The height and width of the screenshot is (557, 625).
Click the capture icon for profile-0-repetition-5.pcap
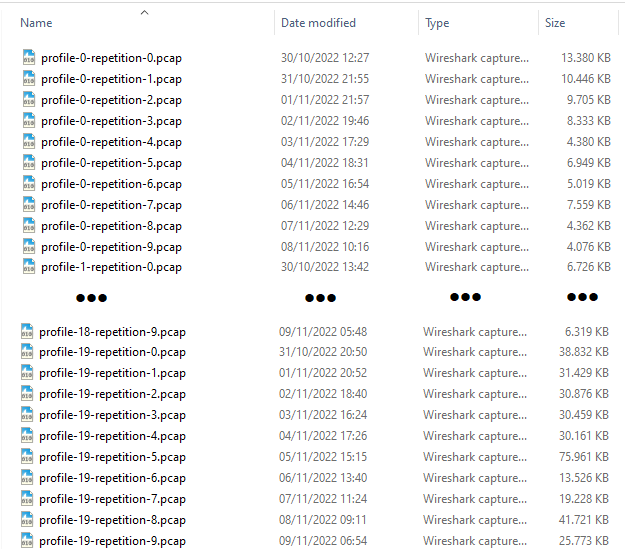click(x=29, y=162)
